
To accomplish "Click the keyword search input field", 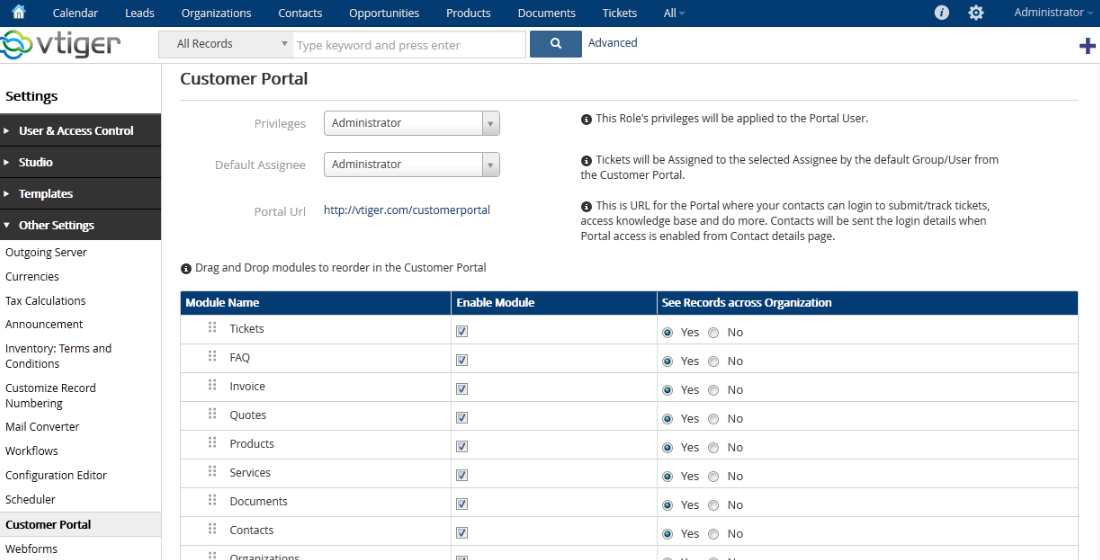I will (x=408, y=45).
